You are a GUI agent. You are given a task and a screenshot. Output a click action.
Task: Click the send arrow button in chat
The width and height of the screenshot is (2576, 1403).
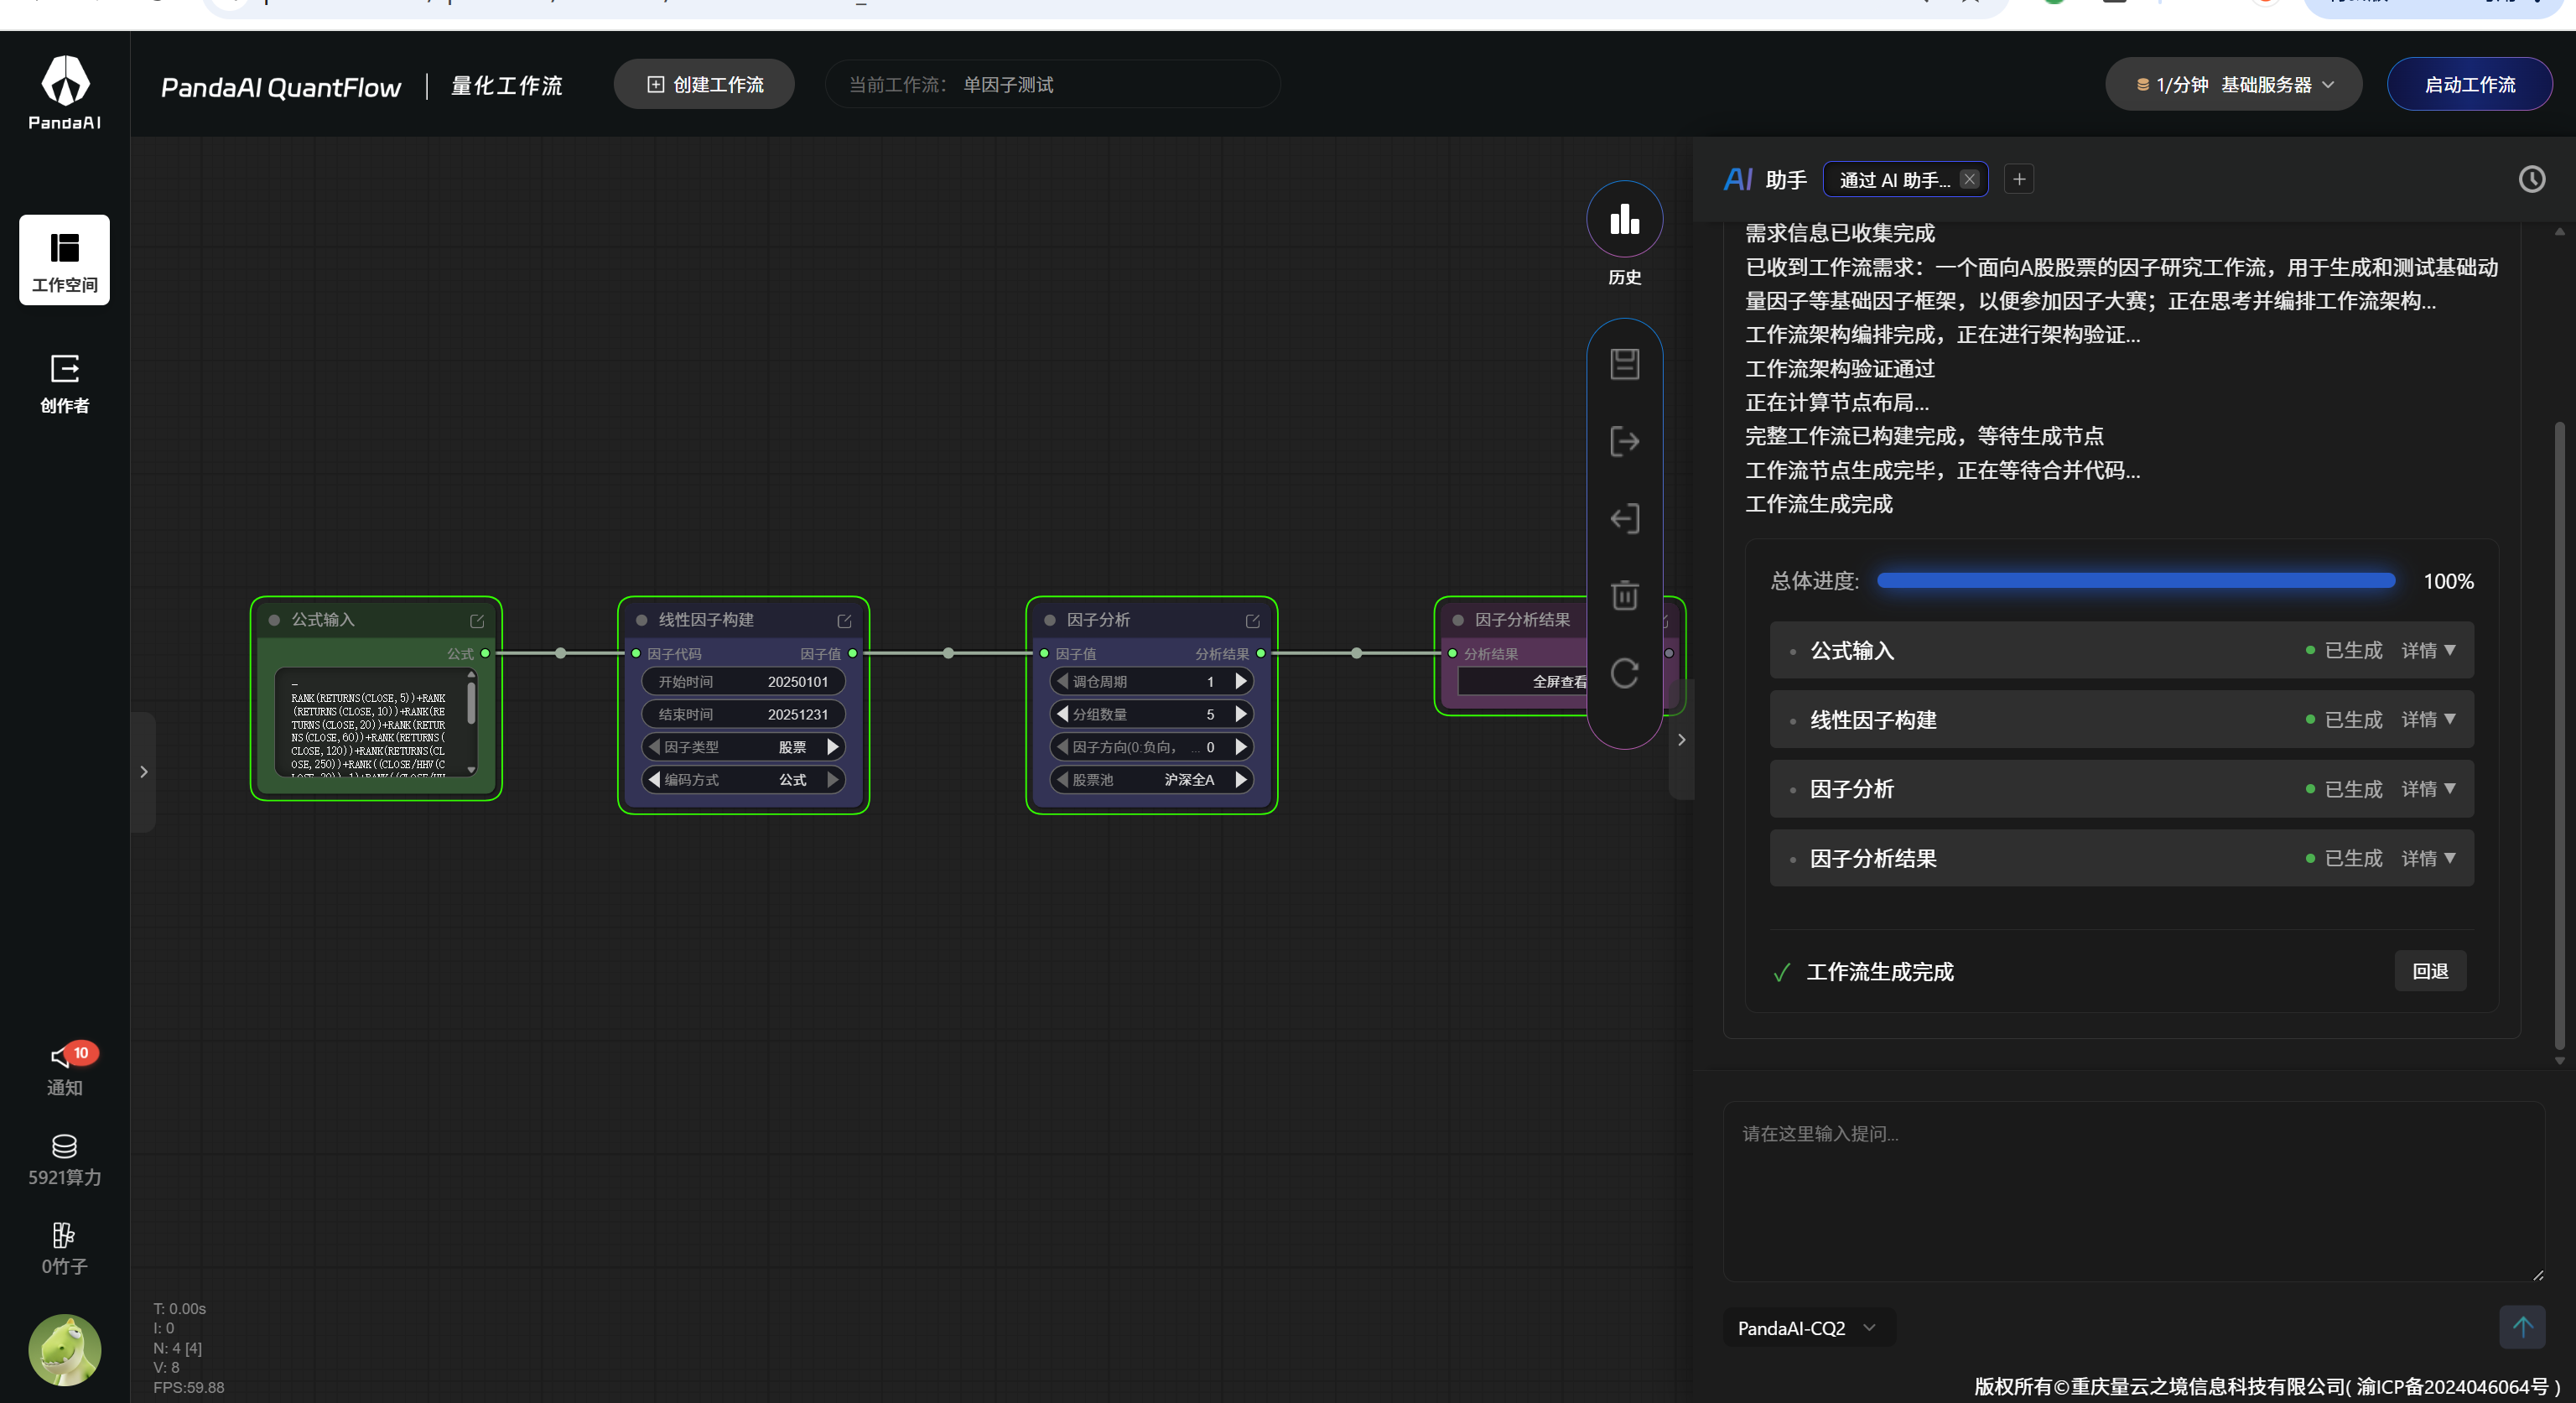coord(2521,1327)
